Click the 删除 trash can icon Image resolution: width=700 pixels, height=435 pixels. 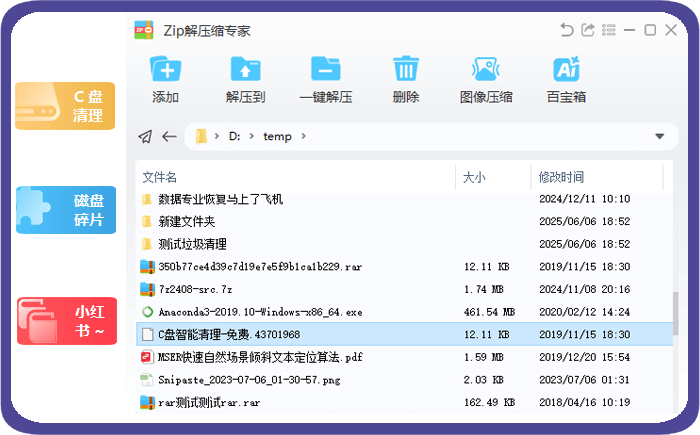[406, 69]
